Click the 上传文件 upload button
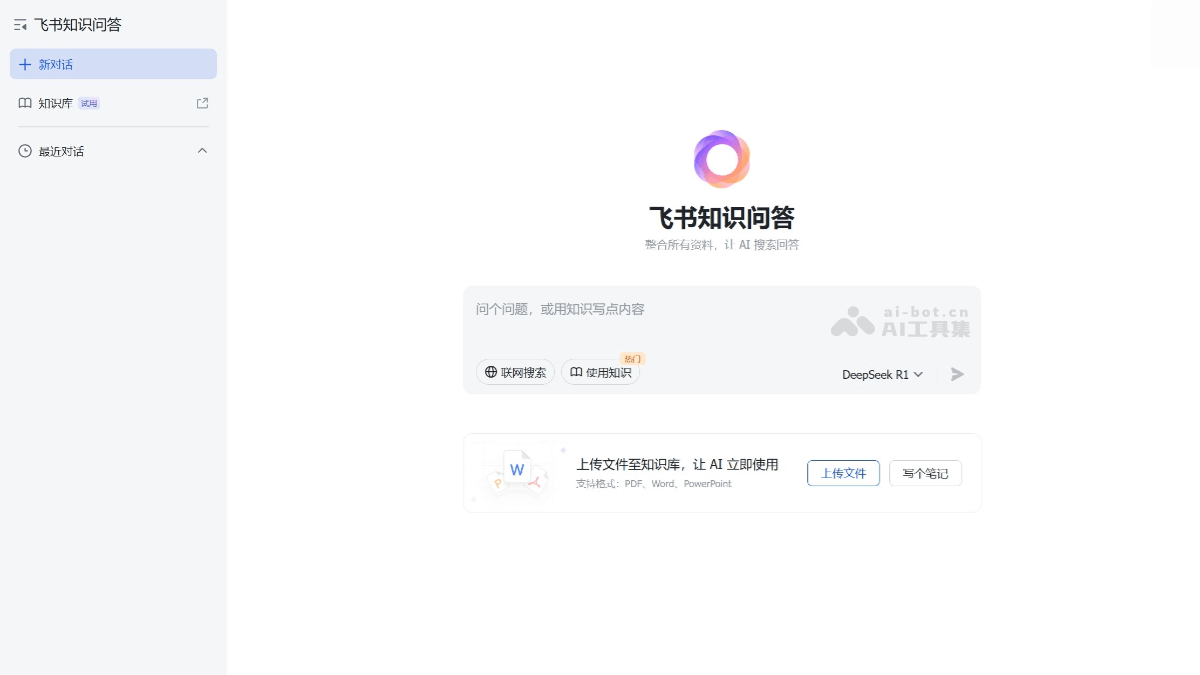Viewport: 1200px width, 675px height. tap(843, 473)
